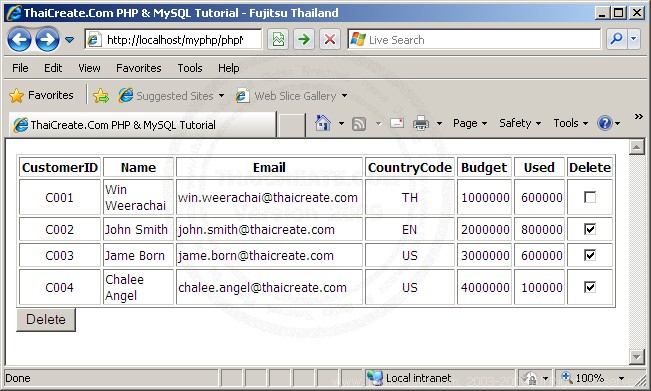The image size is (651, 391).
Task: Click the page icon in address bar
Action: [94, 40]
